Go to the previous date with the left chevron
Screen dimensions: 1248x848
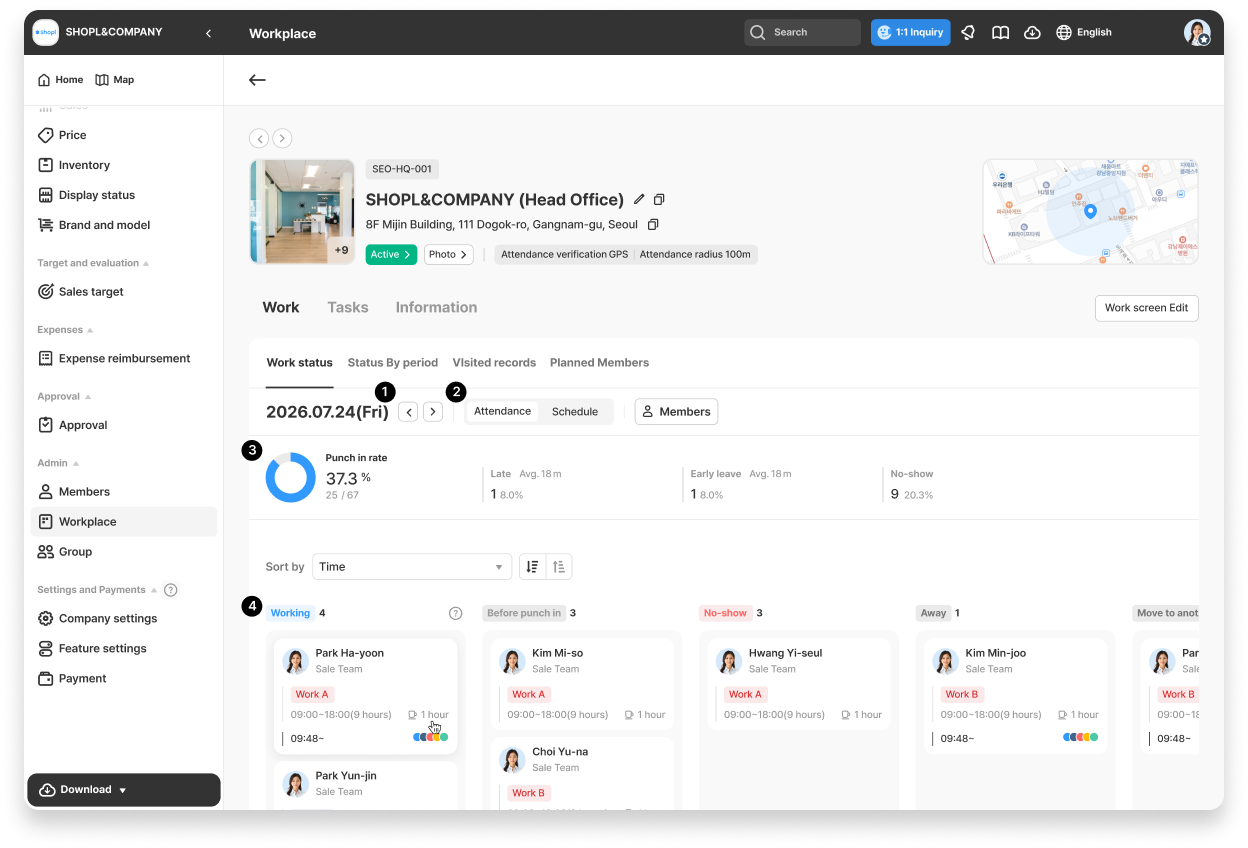pos(408,412)
